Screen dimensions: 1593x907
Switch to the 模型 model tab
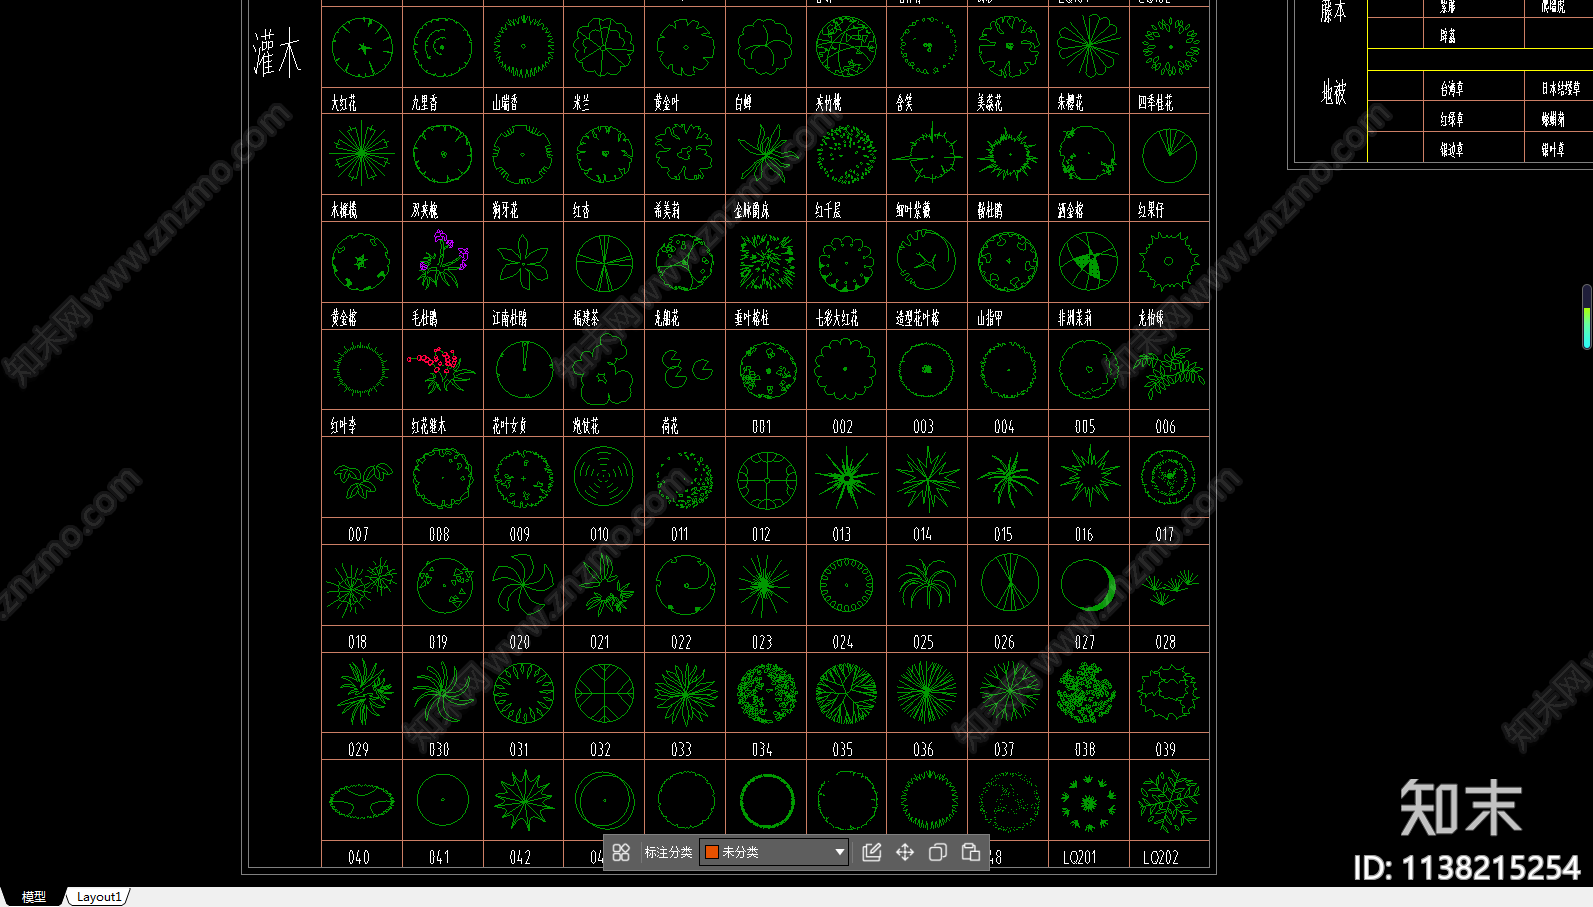[34, 897]
